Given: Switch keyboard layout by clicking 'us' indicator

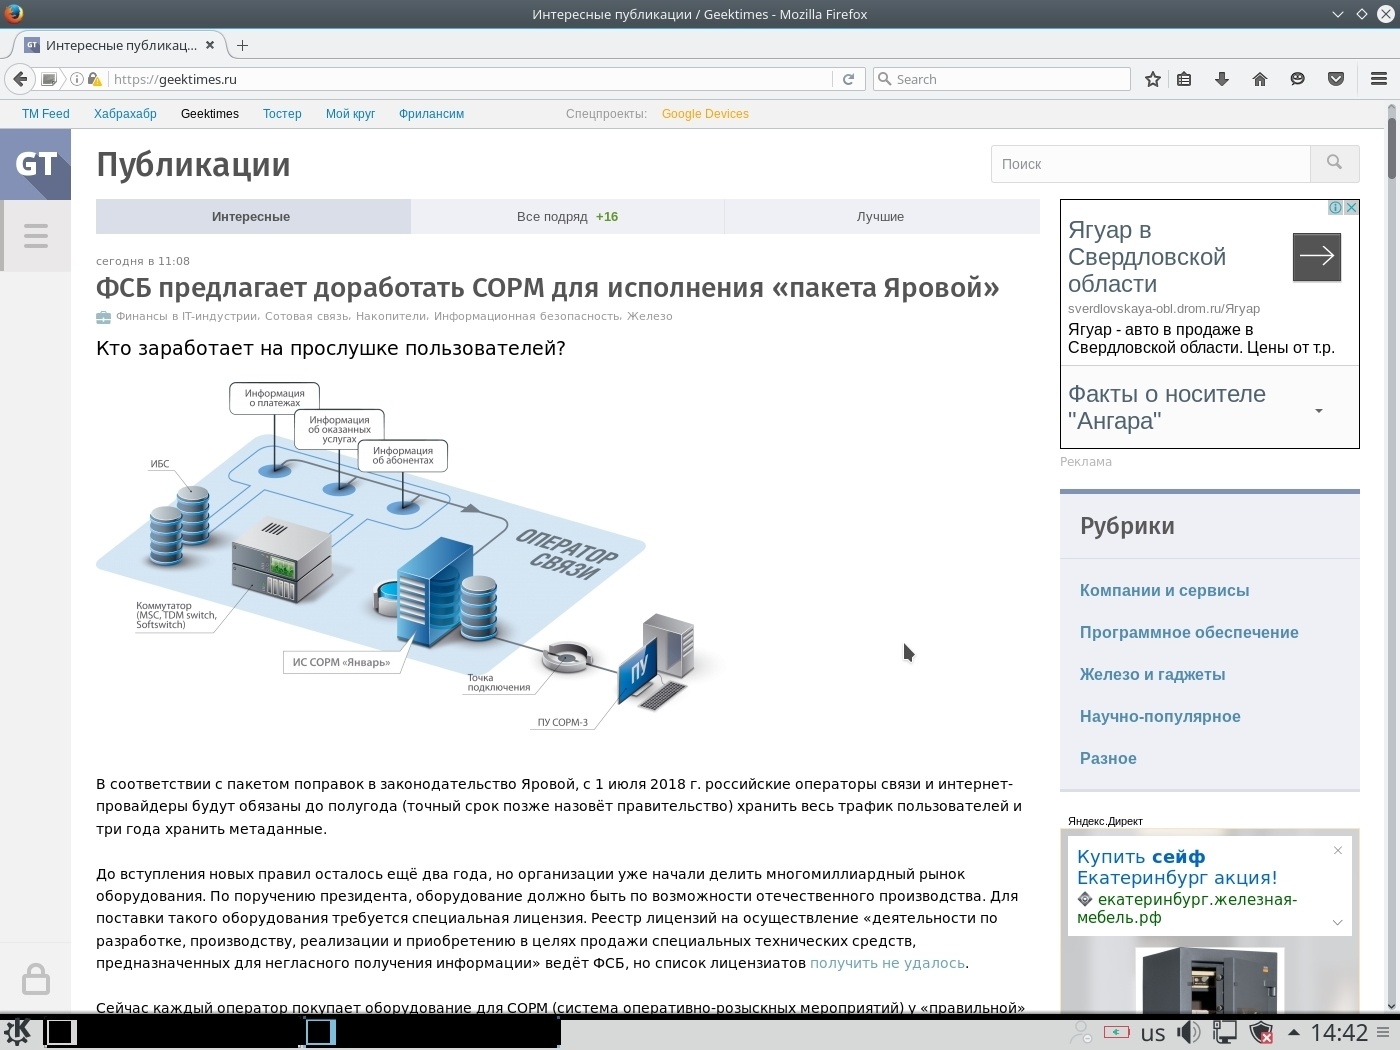Looking at the screenshot, I should click(1152, 1032).
